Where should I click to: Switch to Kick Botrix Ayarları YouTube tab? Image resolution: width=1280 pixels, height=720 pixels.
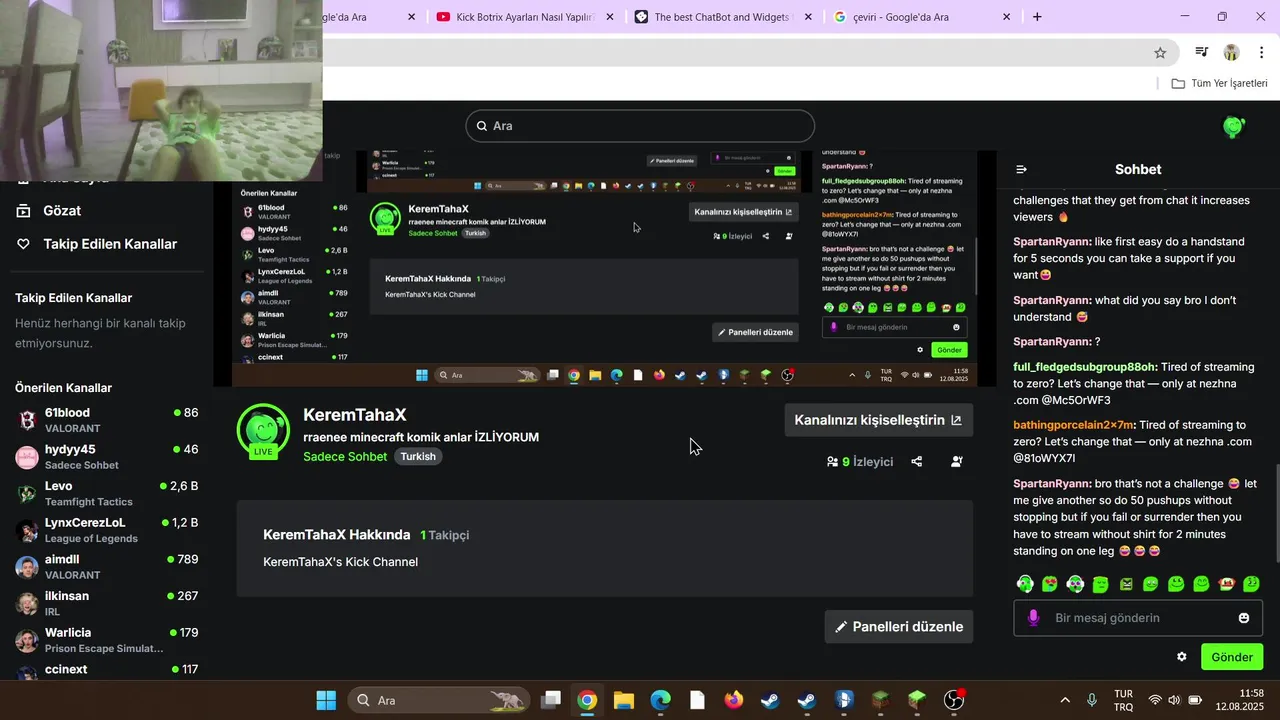[x=525, y=17]
